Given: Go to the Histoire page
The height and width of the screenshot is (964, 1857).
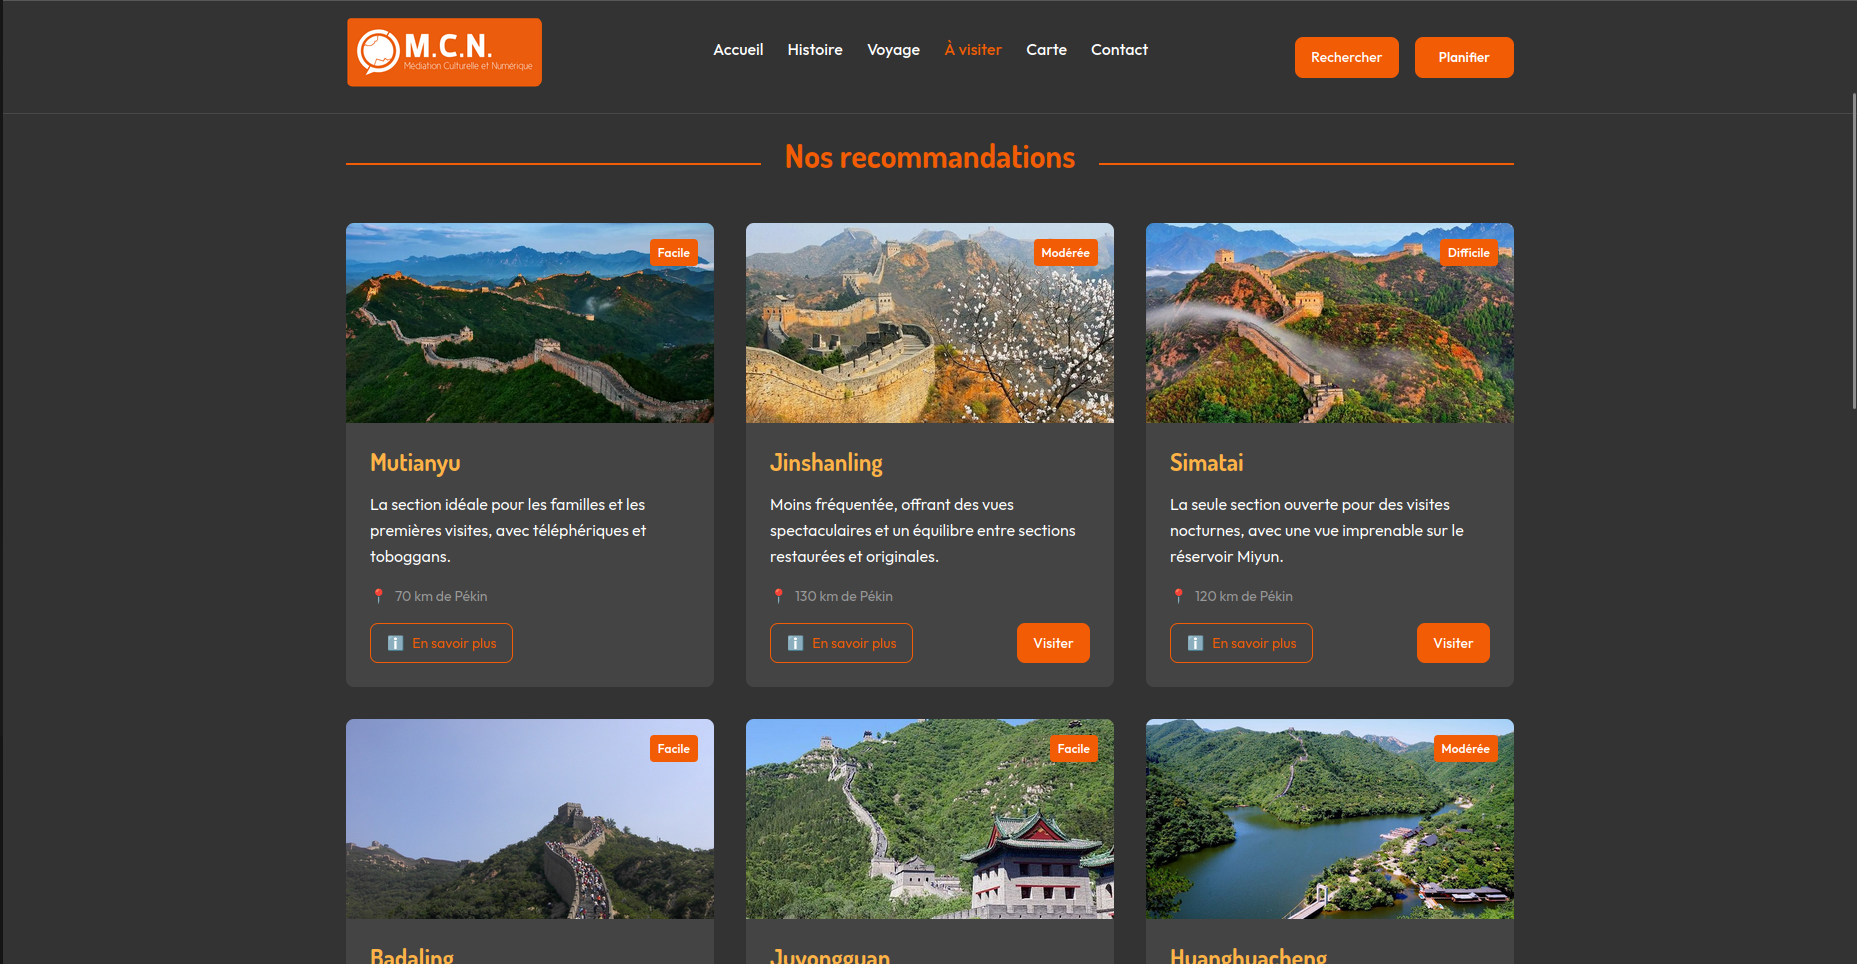Looking at the screenshot, I should tap(814, 50).
